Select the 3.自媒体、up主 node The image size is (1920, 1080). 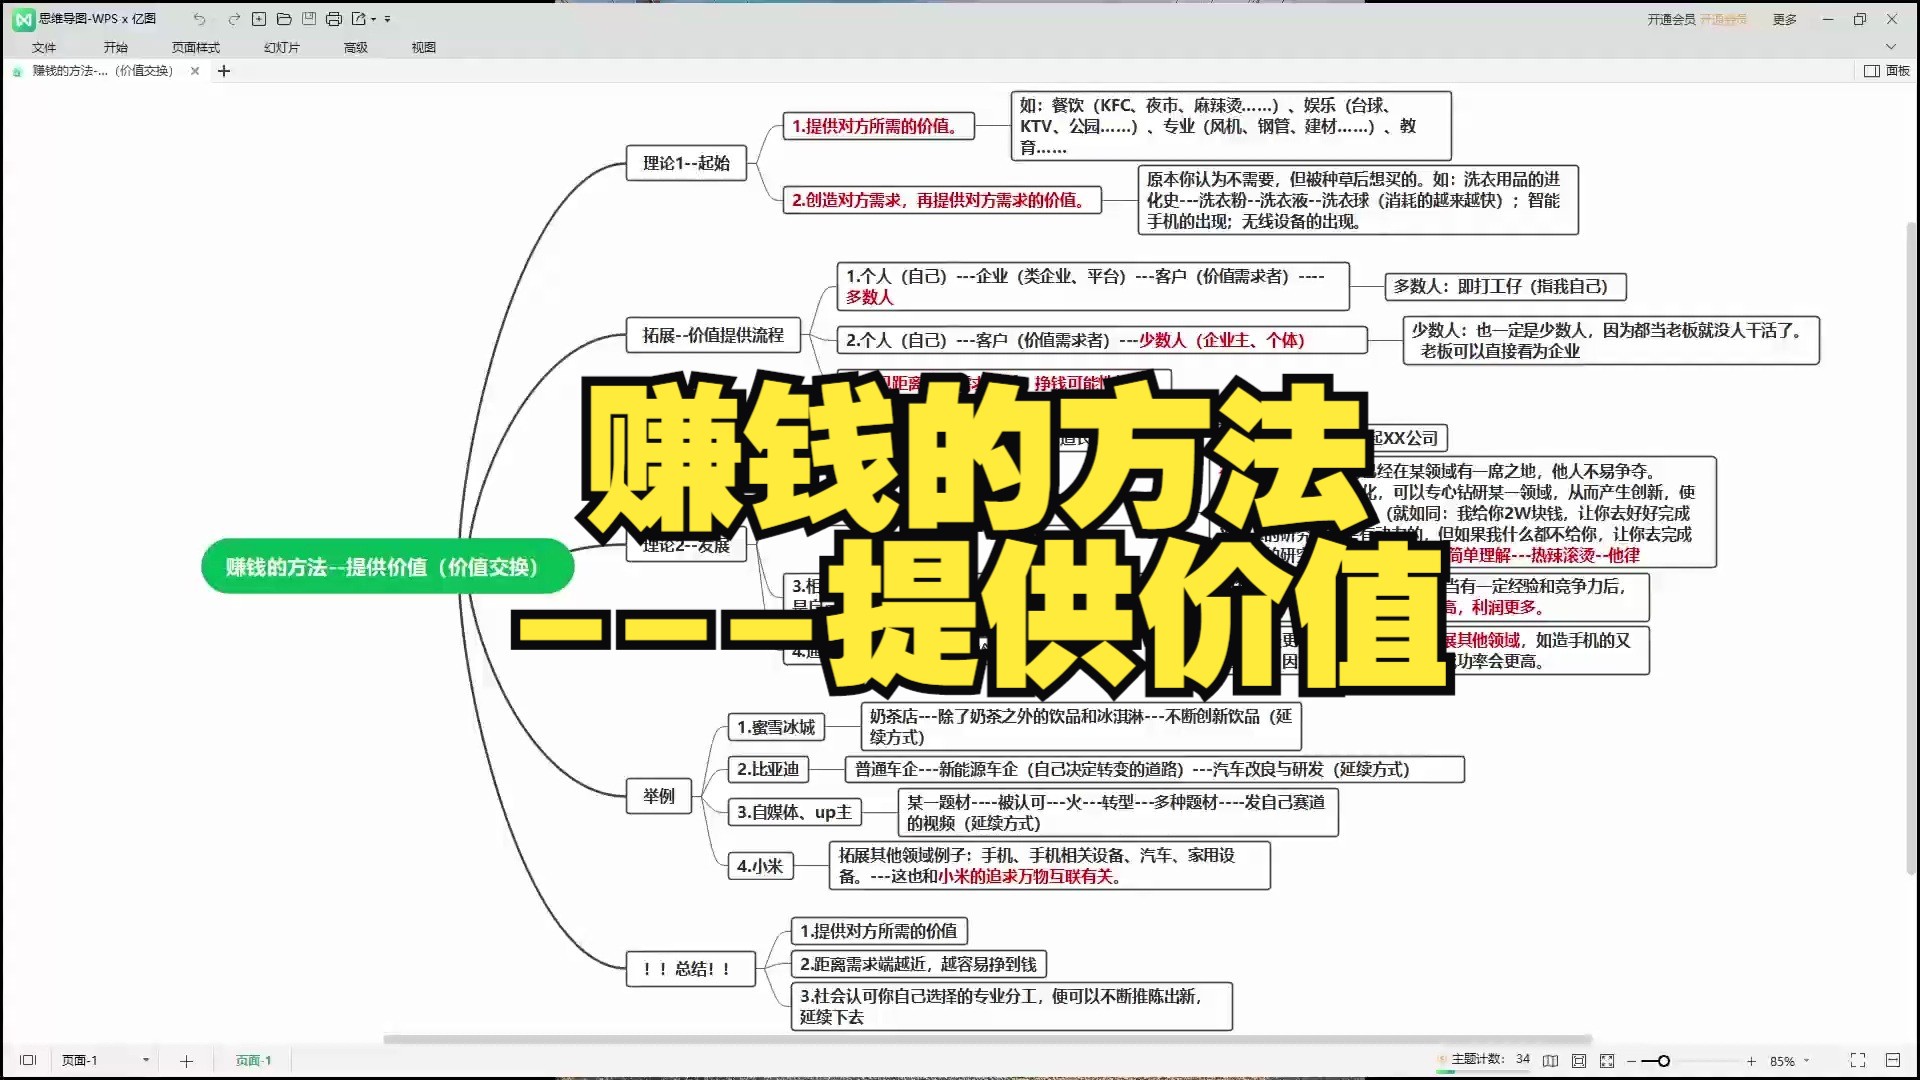coord(795,812)
